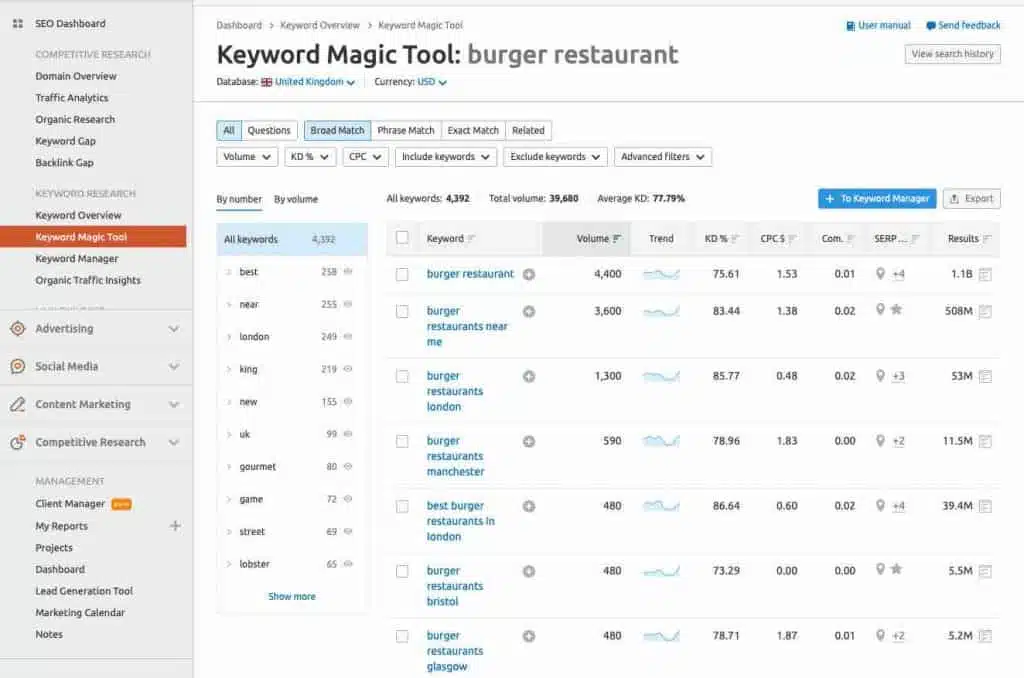Open the CPC filter dropdown
The width and height of the screenshot is (1024, 678).
(x=366, y=157)
